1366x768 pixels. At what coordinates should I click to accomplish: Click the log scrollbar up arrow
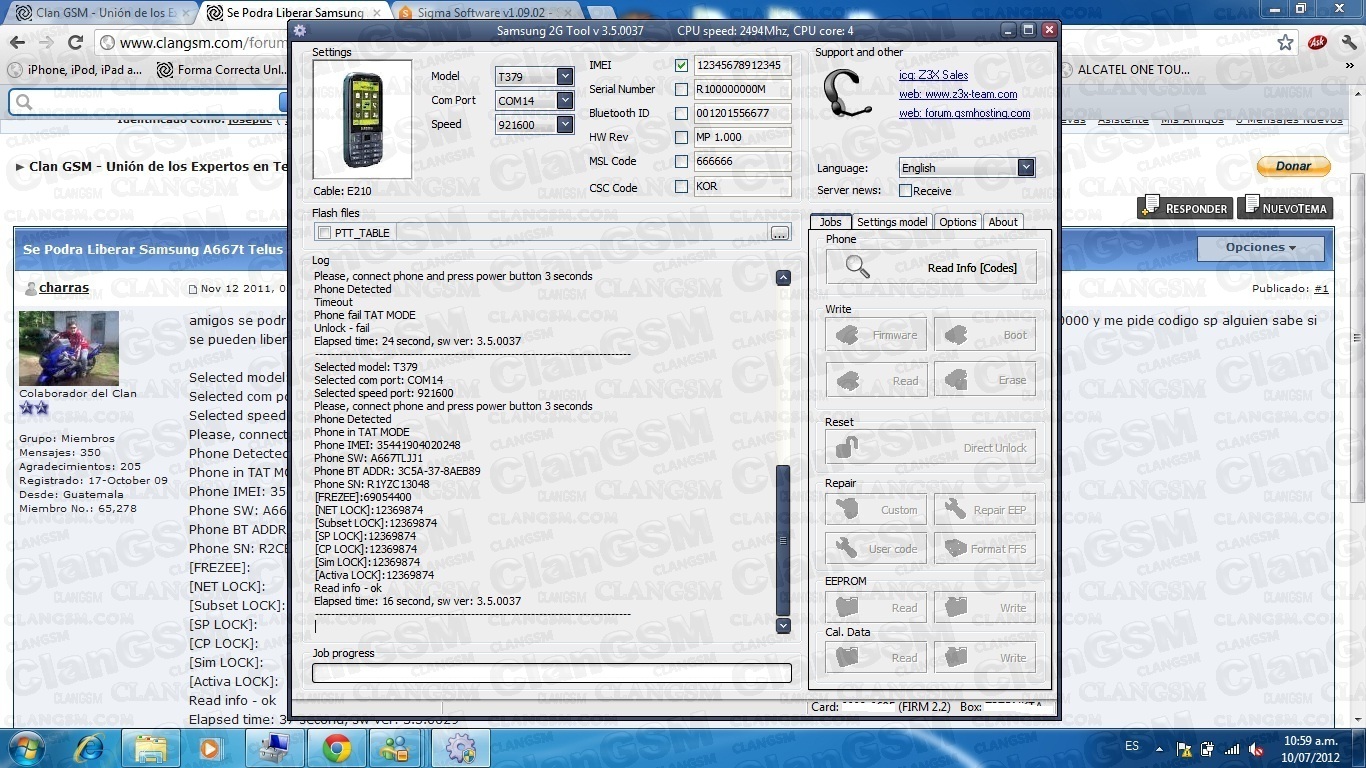783,277
